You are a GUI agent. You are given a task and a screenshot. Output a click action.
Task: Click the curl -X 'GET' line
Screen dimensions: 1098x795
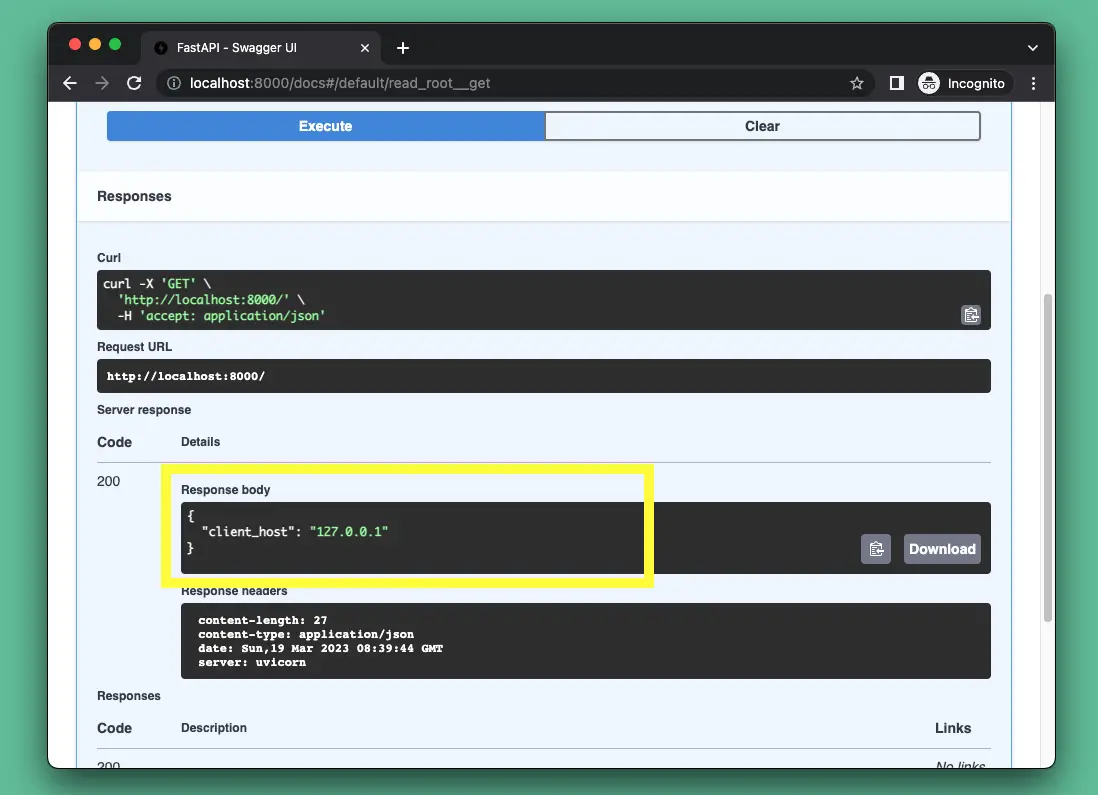[x=157, y=284]
